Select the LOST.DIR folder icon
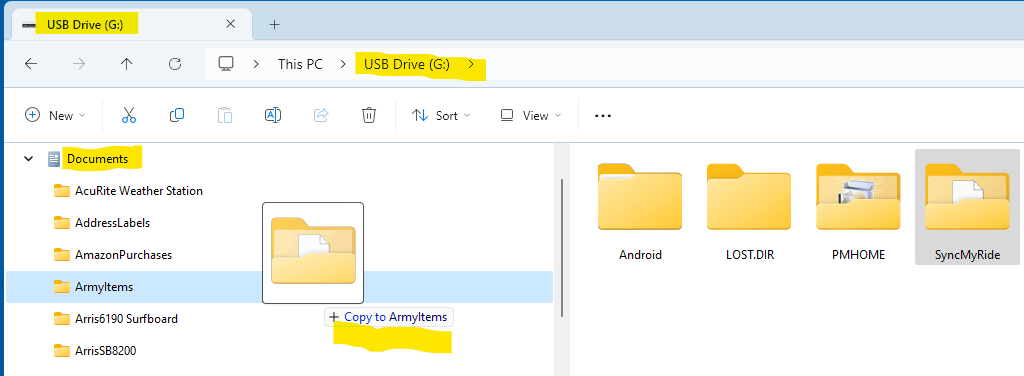Screen dimensions: 1024x376 point(749,197)
